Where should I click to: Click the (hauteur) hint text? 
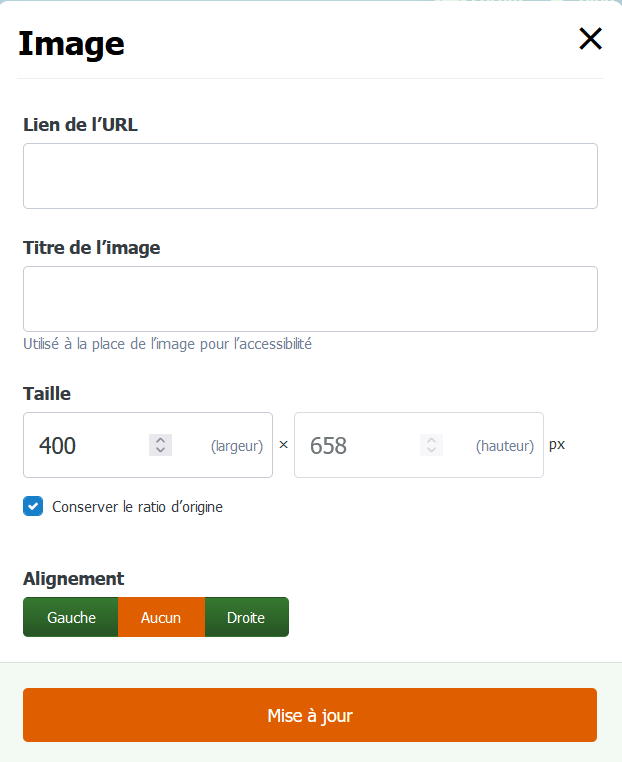(x=505, y=446)
